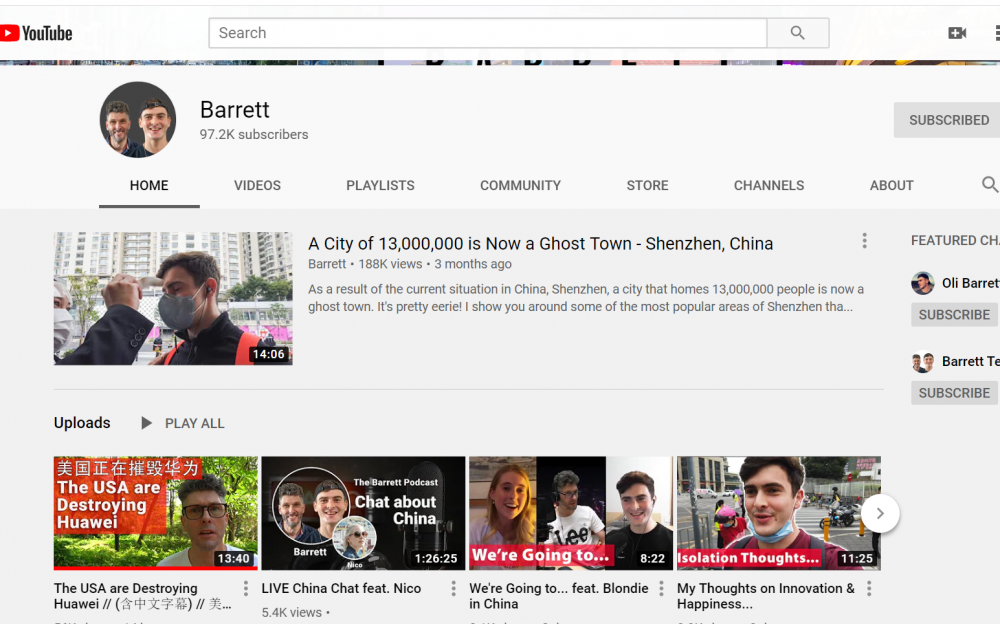The height and width of the screenshot is (624, 1000).
Task: Click the create video camera icon
Action: coord(957,33)
